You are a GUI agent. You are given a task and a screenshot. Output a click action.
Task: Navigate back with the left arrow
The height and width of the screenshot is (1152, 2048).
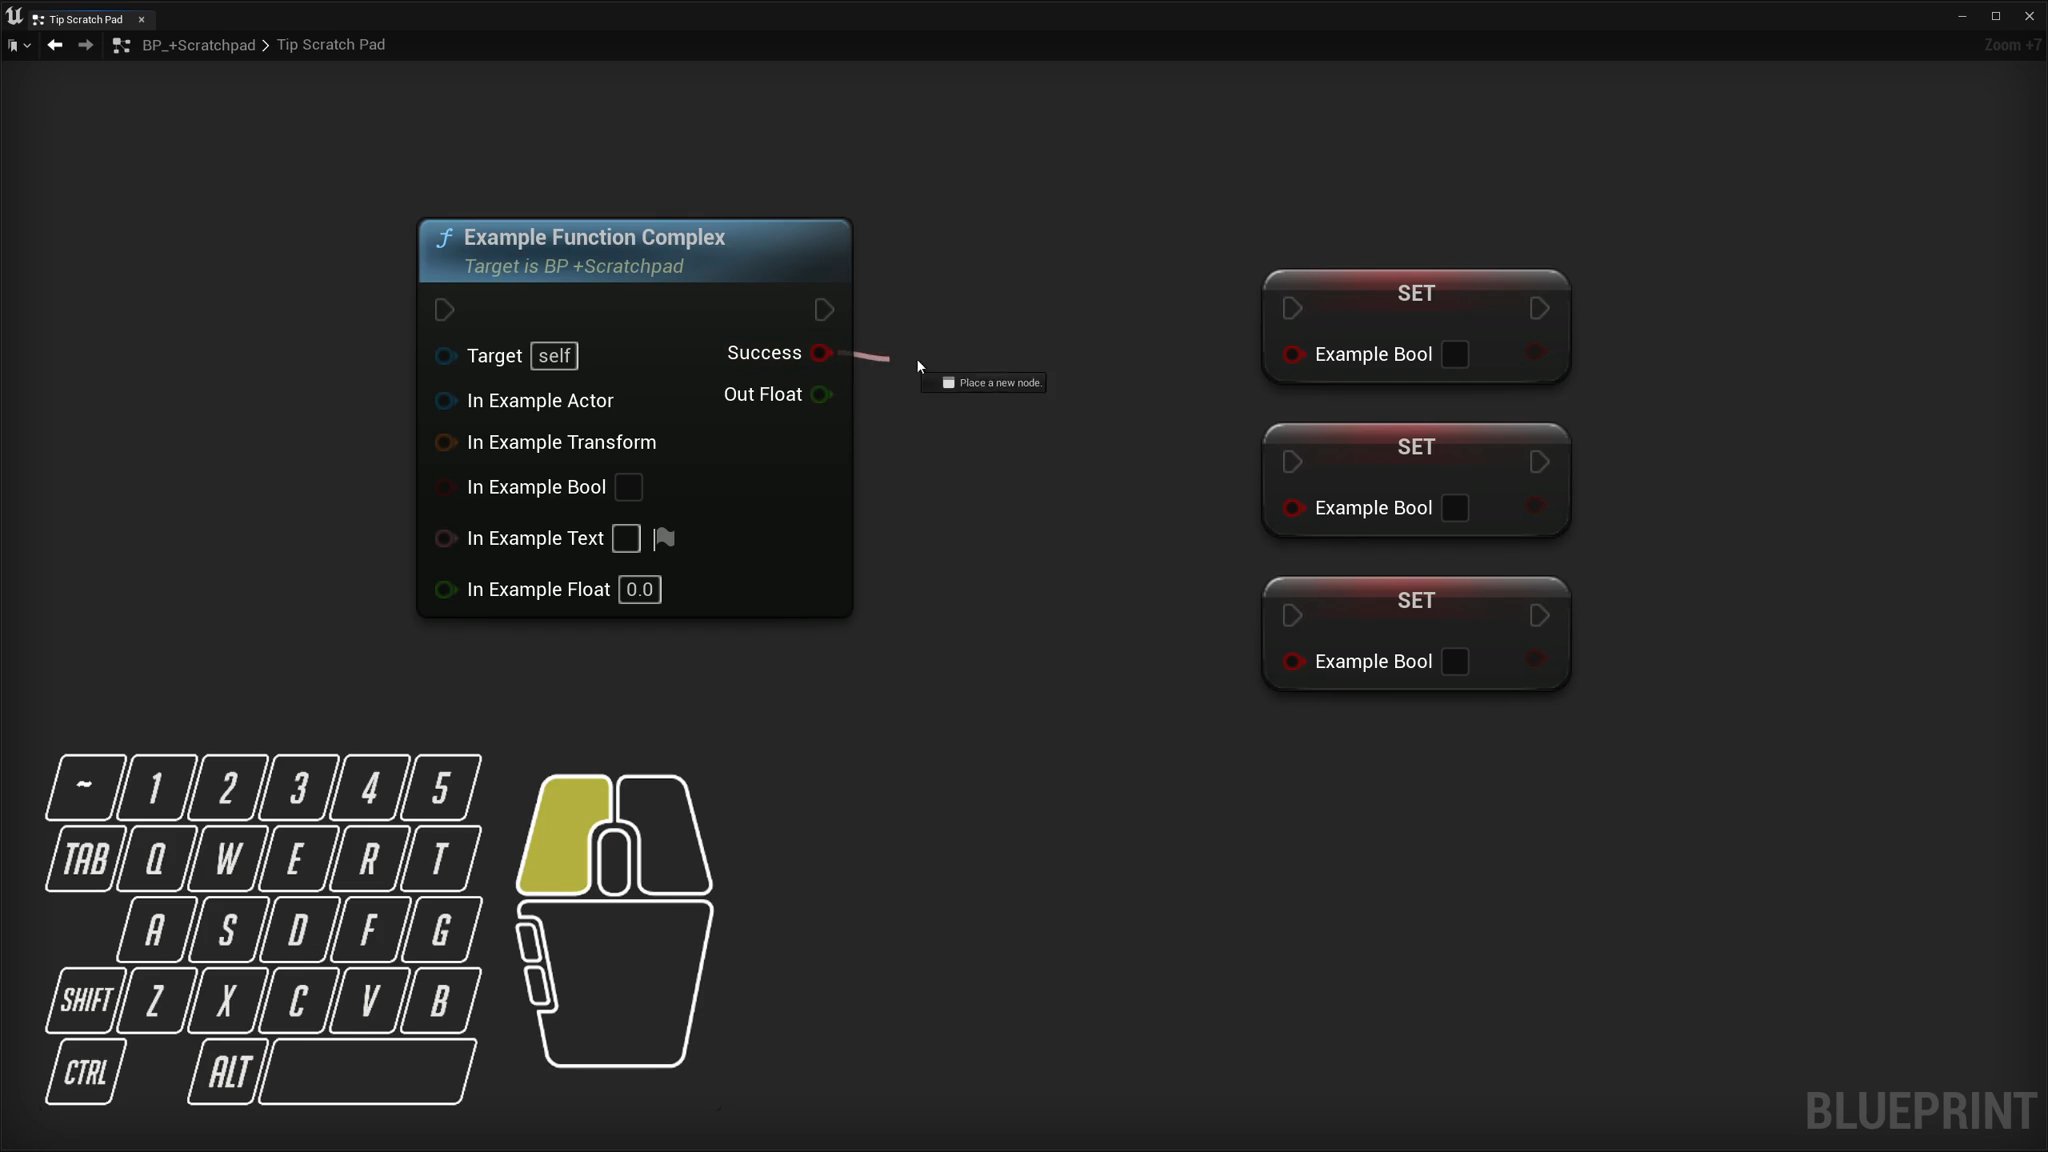click(55, 45)
